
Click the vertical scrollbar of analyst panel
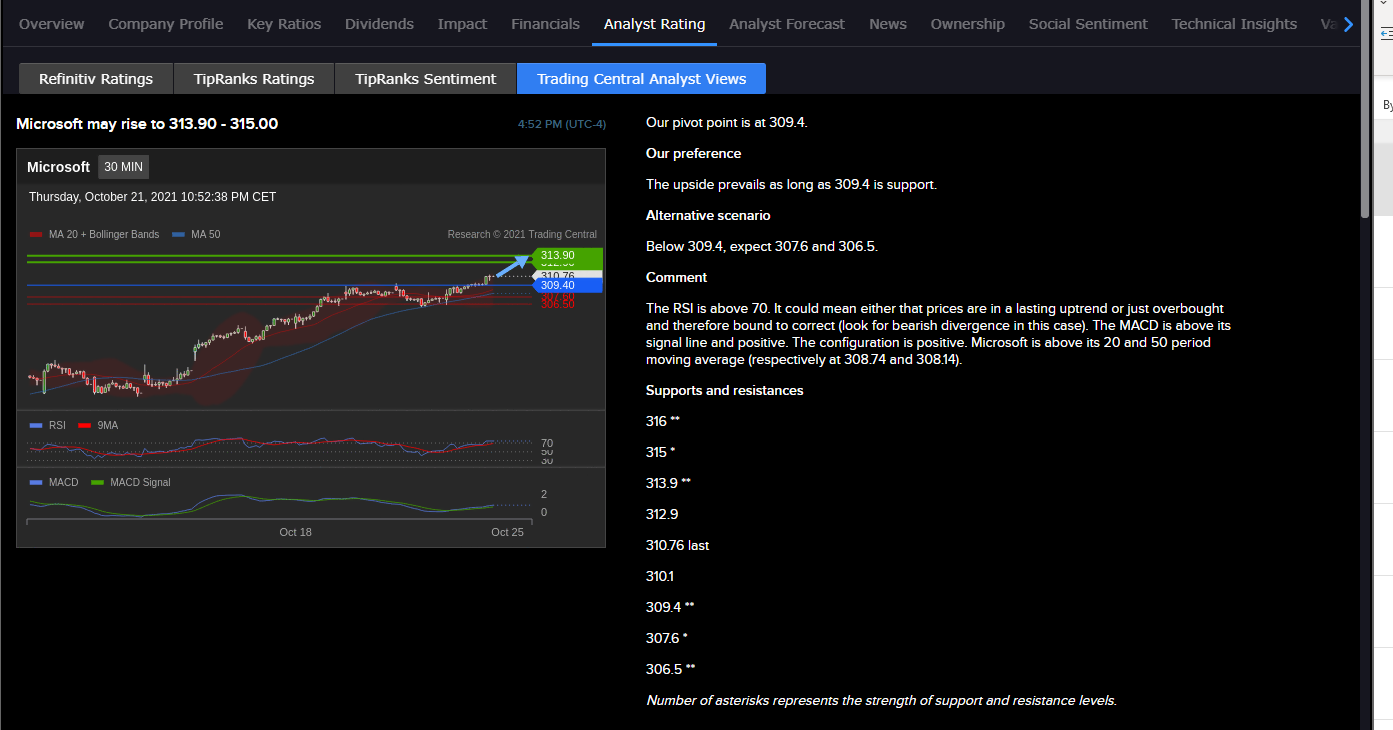click(1365, 110)
